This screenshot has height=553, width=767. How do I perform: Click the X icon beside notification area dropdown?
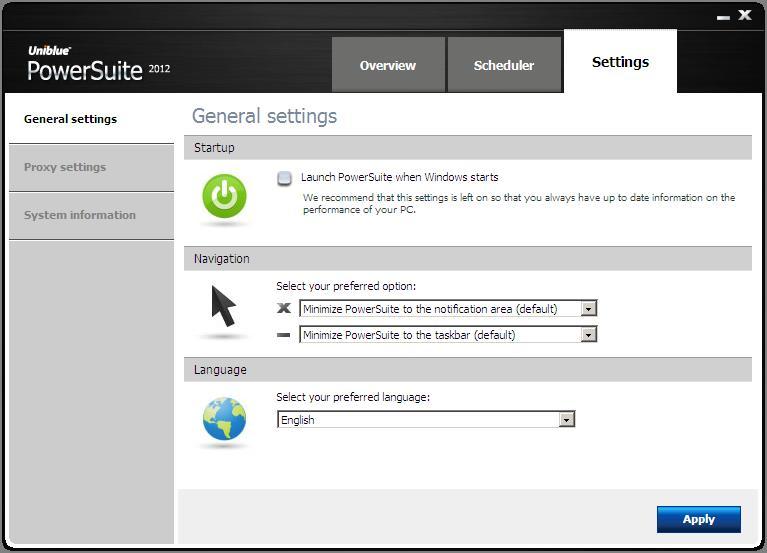pos(284,308)
